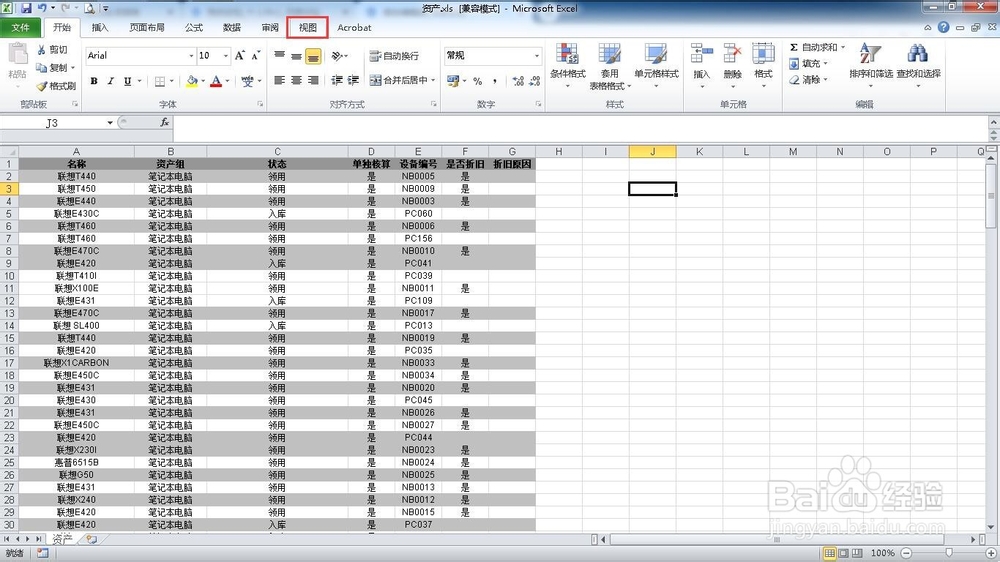Switch to the 插入 Insert tab
The image size is (1000, 562).
pyautogui.click(x=100, y=27)
